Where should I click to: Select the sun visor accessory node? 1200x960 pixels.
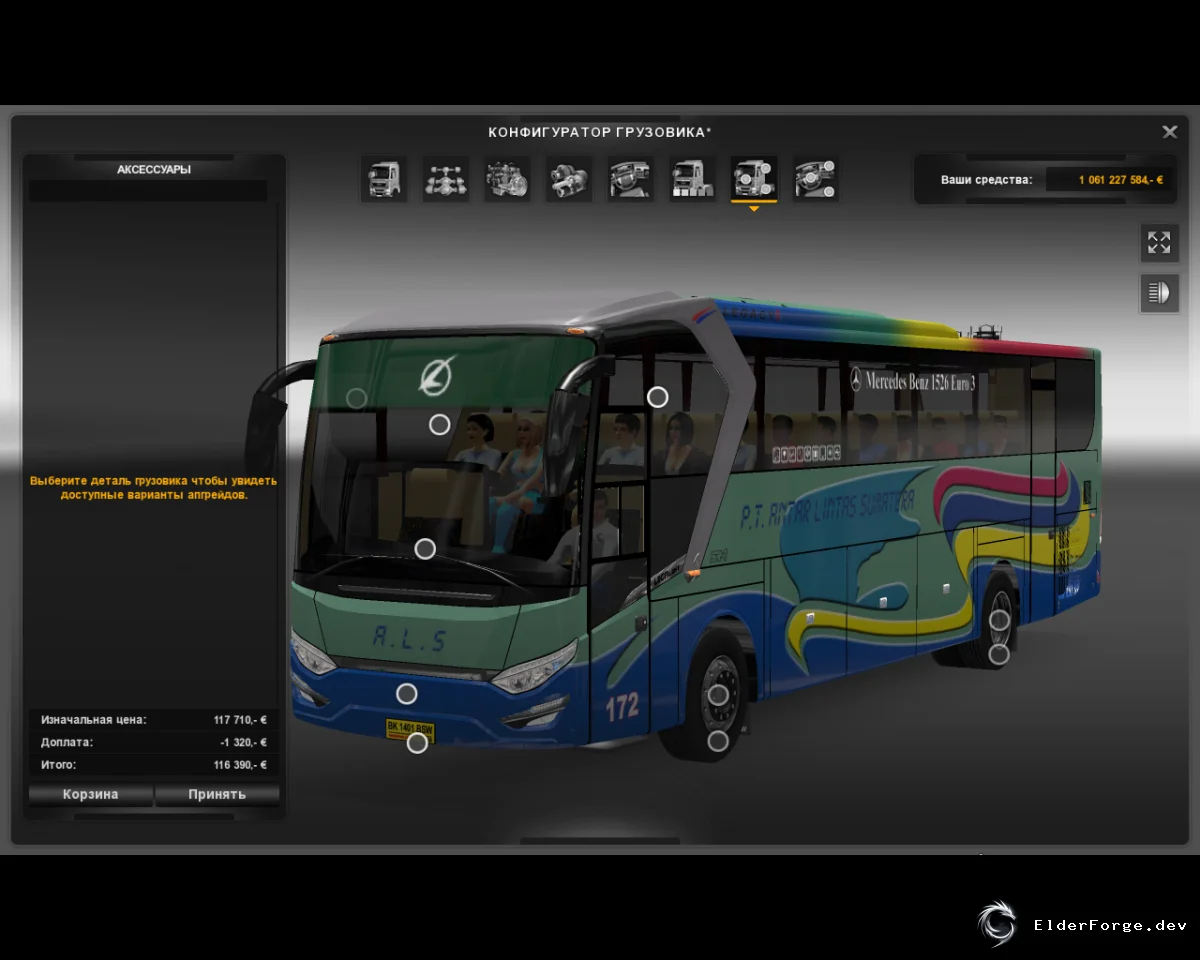coord(439,425)
